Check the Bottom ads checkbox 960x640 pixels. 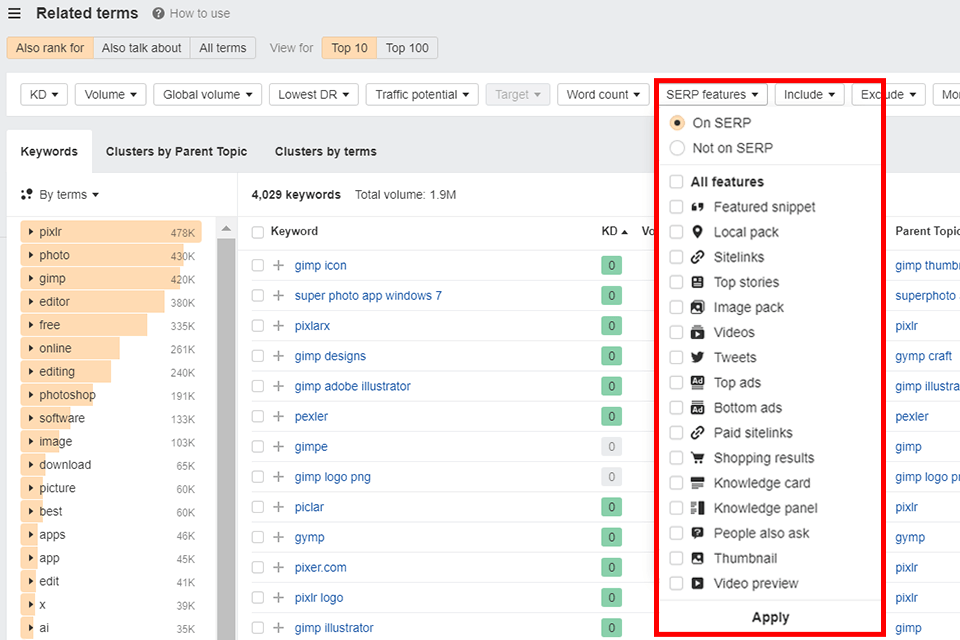pyautogui.click(x=676, y=408)
